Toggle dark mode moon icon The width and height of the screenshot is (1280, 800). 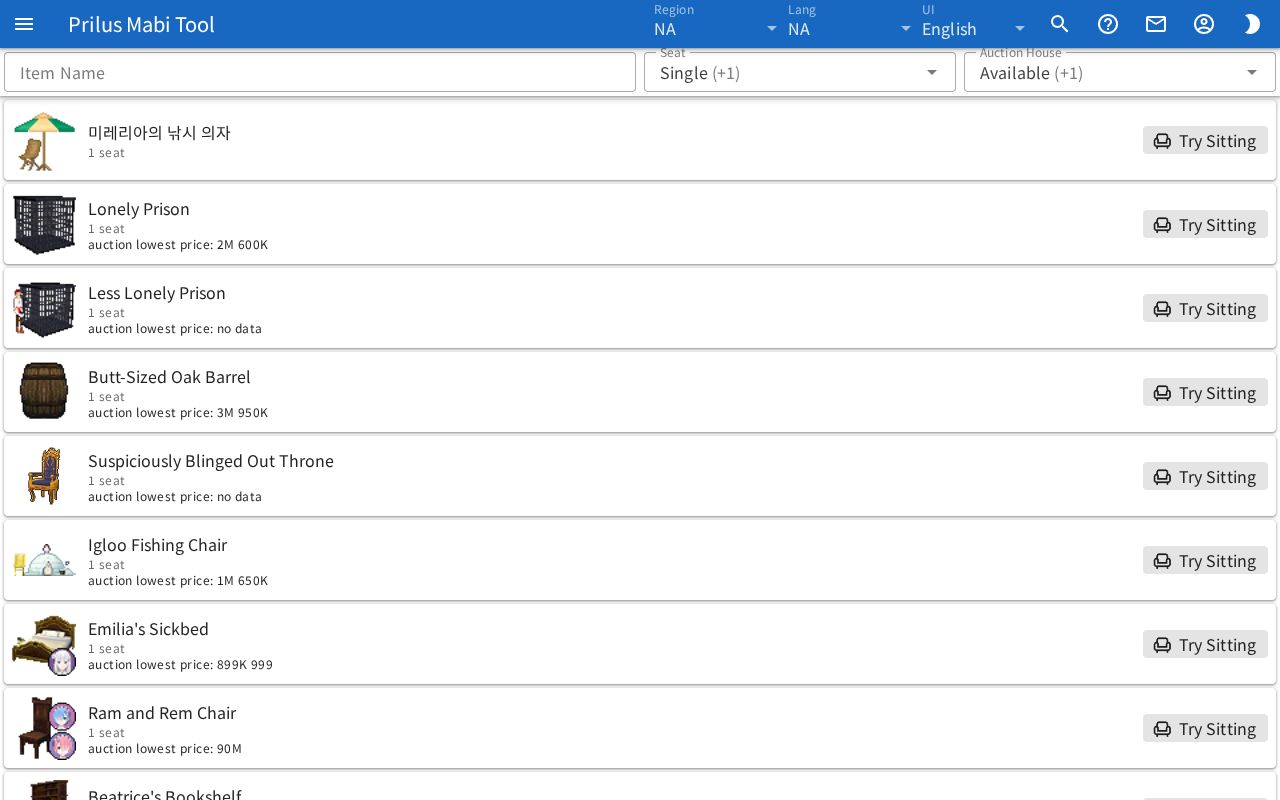tap(1252, 24)
